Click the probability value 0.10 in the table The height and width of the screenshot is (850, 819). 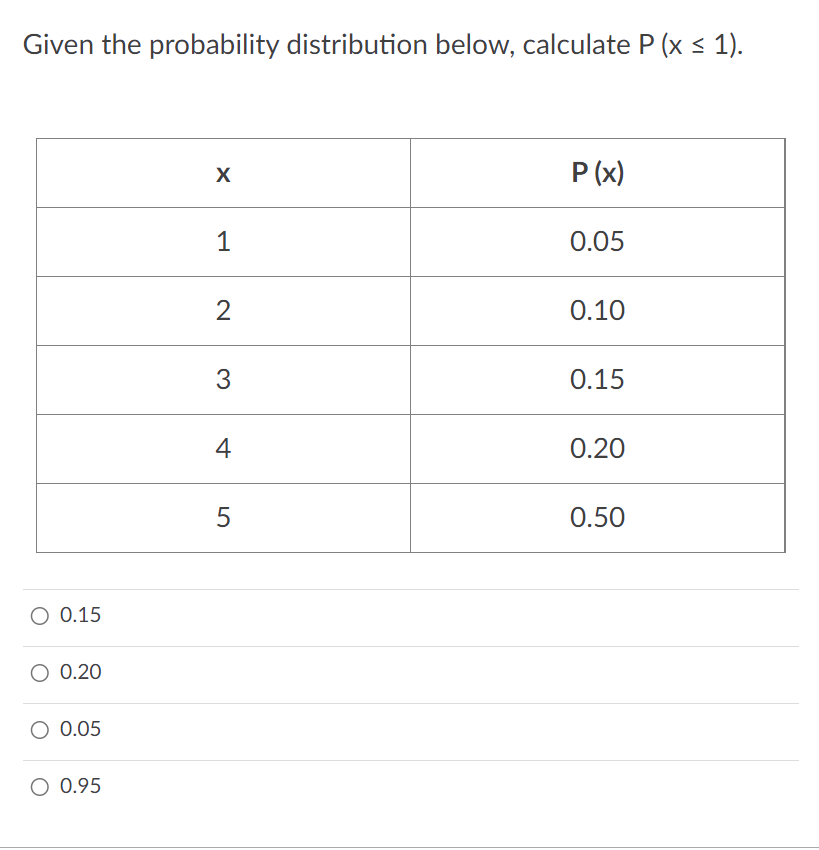point(598,311)
